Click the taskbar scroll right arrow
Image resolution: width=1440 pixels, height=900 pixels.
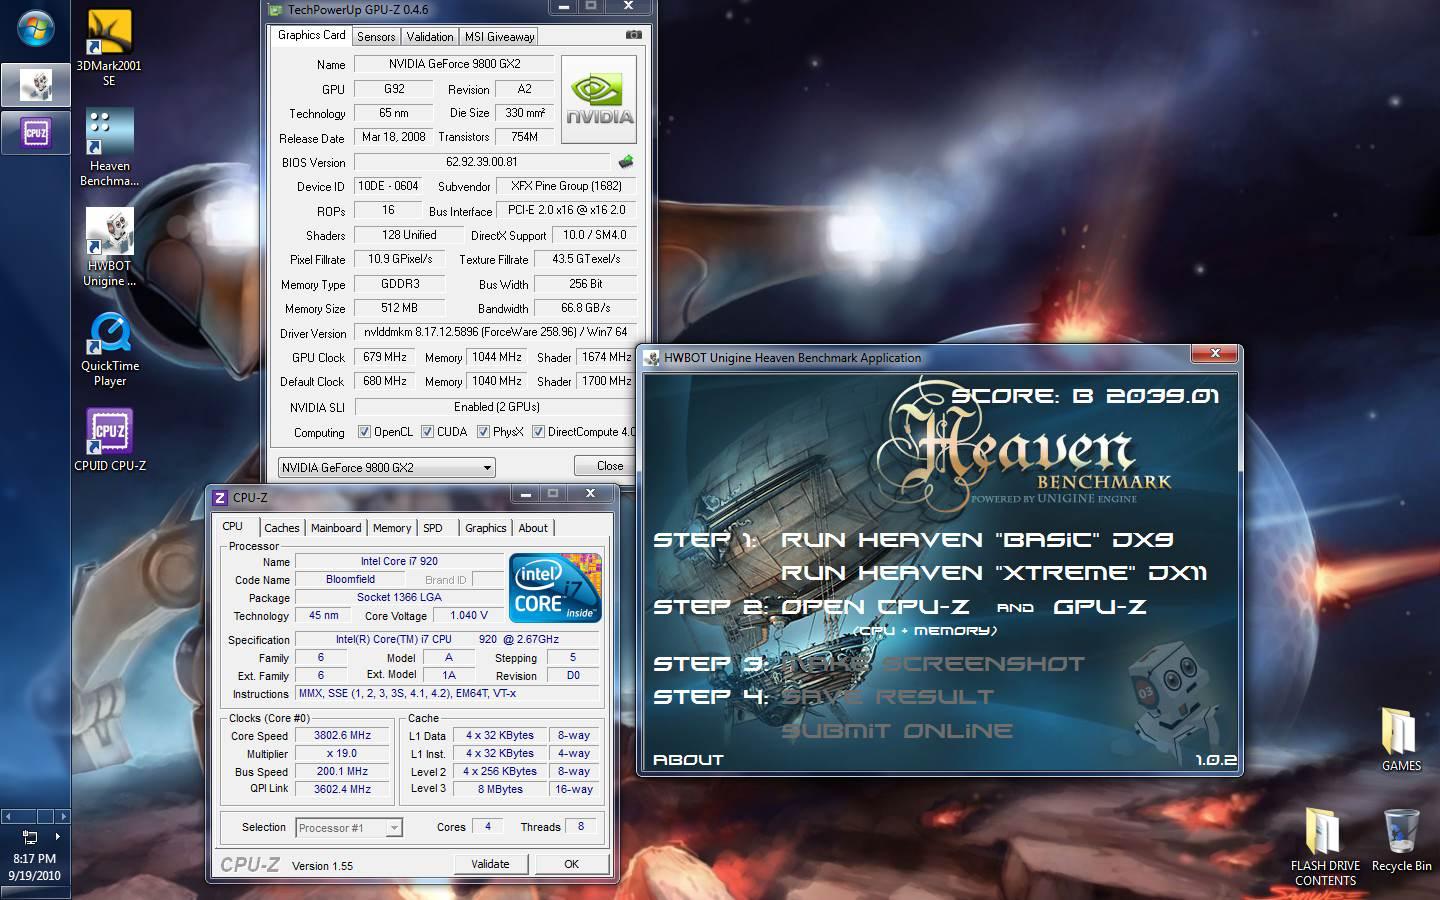tap(63, 816)
